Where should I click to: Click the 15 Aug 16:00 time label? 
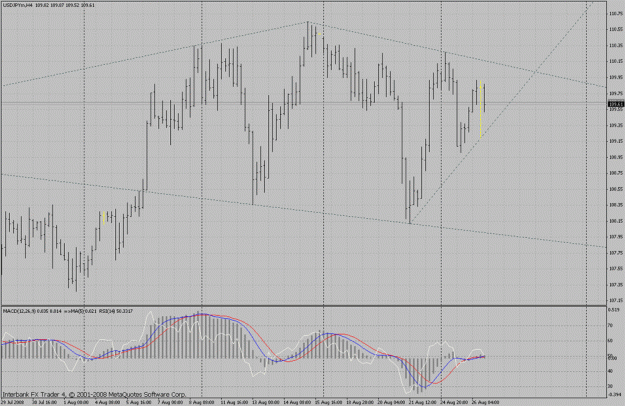(x=328, y=402)
